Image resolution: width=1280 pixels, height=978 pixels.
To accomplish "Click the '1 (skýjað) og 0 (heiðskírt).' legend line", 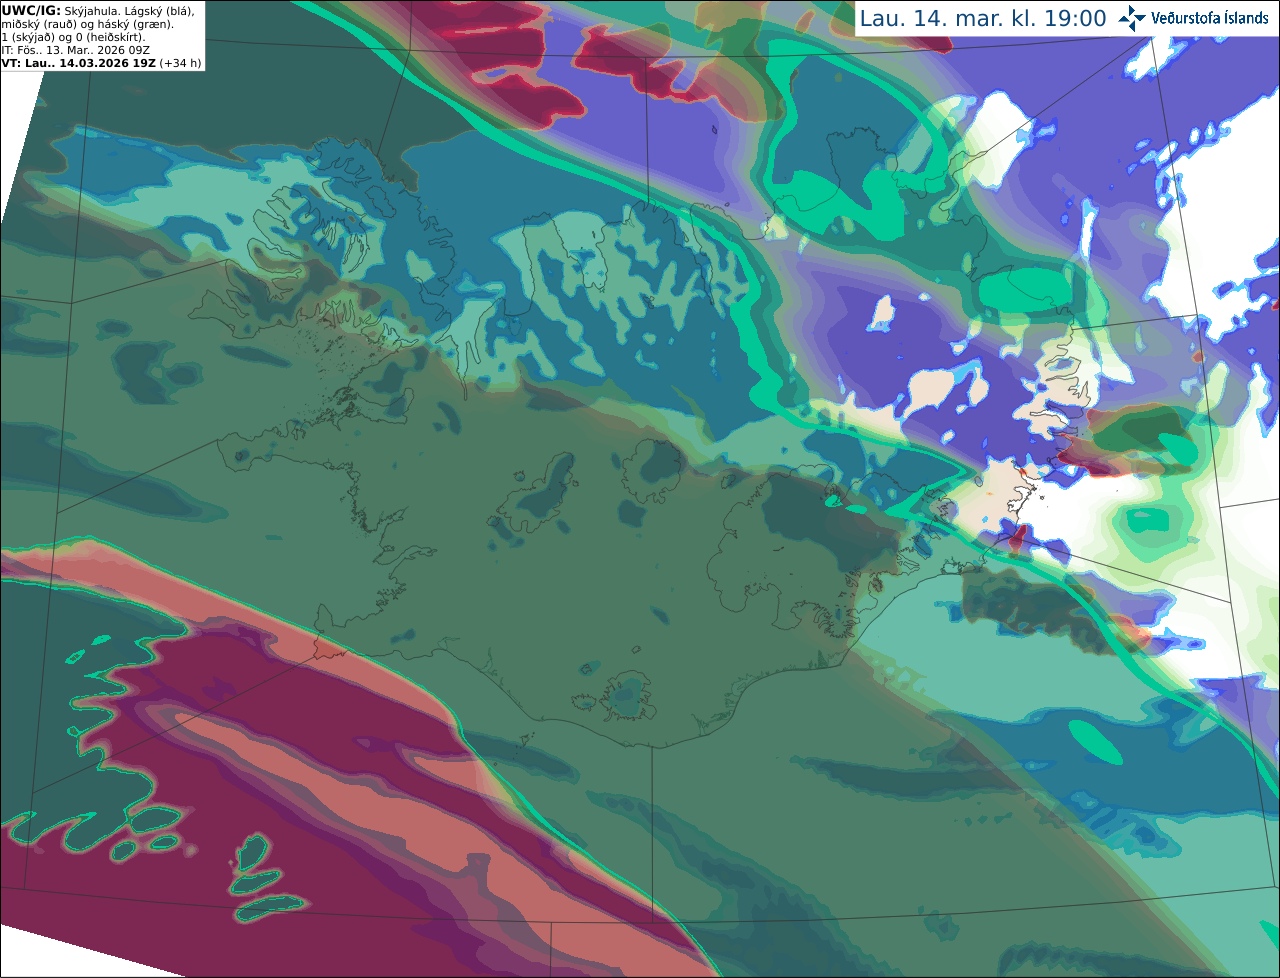I will (73, 37).
